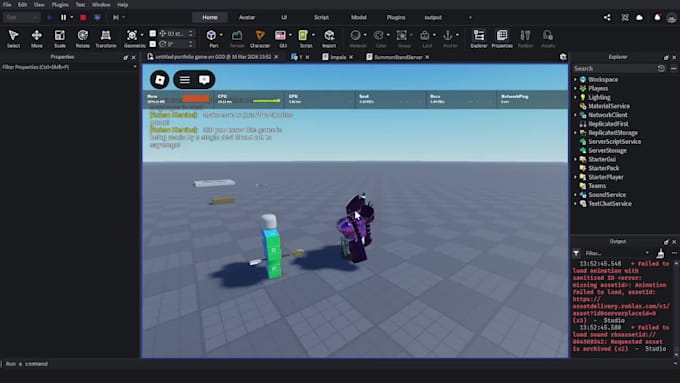Select MaterialService in Explorer
The image size is (680, 383).
[609, 106]
